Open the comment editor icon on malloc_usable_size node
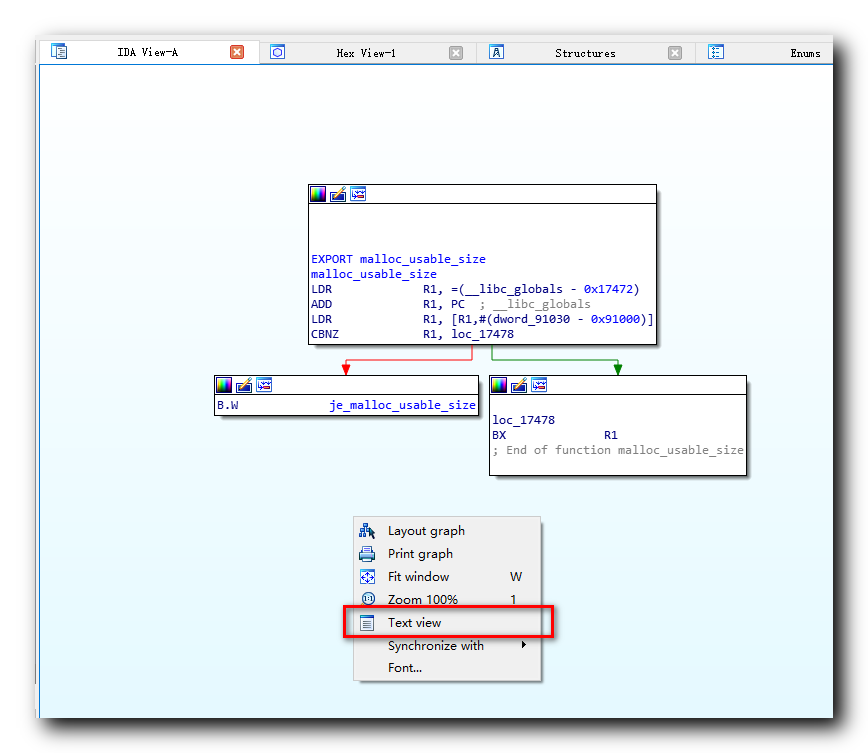This screenshot has width=868, height=753. (338, 194)
